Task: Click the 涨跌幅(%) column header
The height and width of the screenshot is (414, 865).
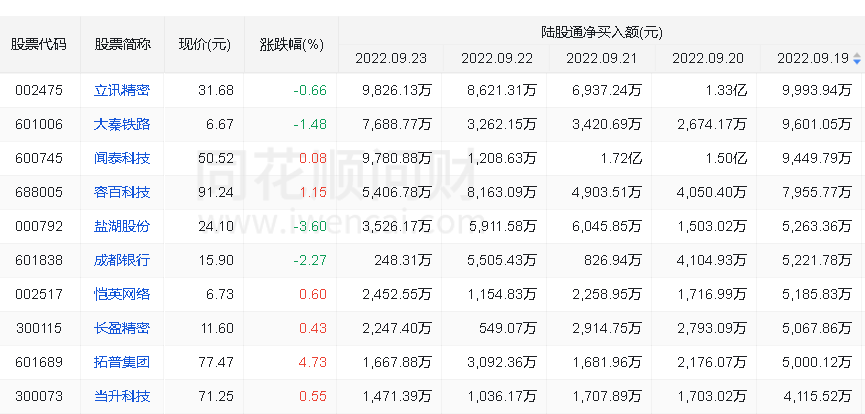Action: click(291, 45)
